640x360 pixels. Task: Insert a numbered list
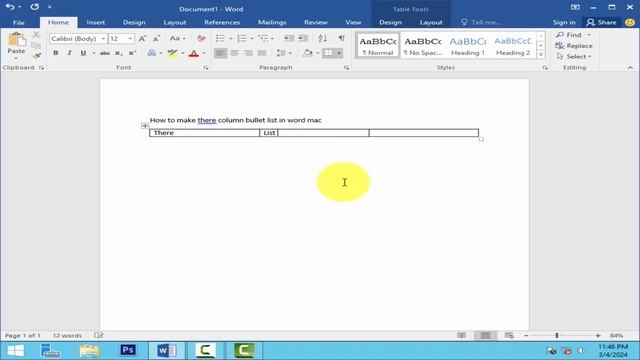tap(242, 38)
